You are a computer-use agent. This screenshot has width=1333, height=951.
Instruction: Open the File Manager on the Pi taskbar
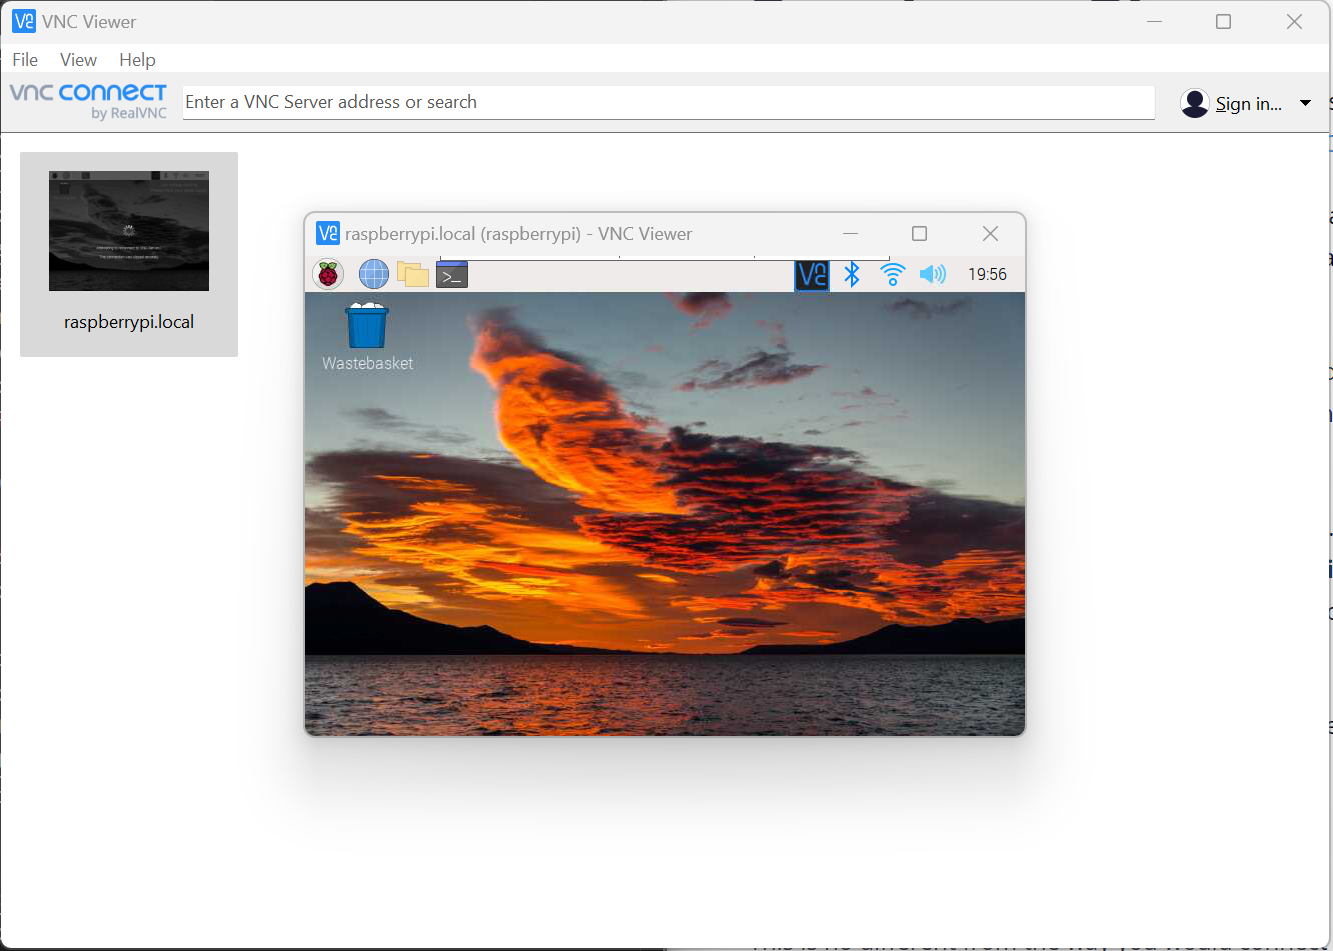(x=412, y=273)
